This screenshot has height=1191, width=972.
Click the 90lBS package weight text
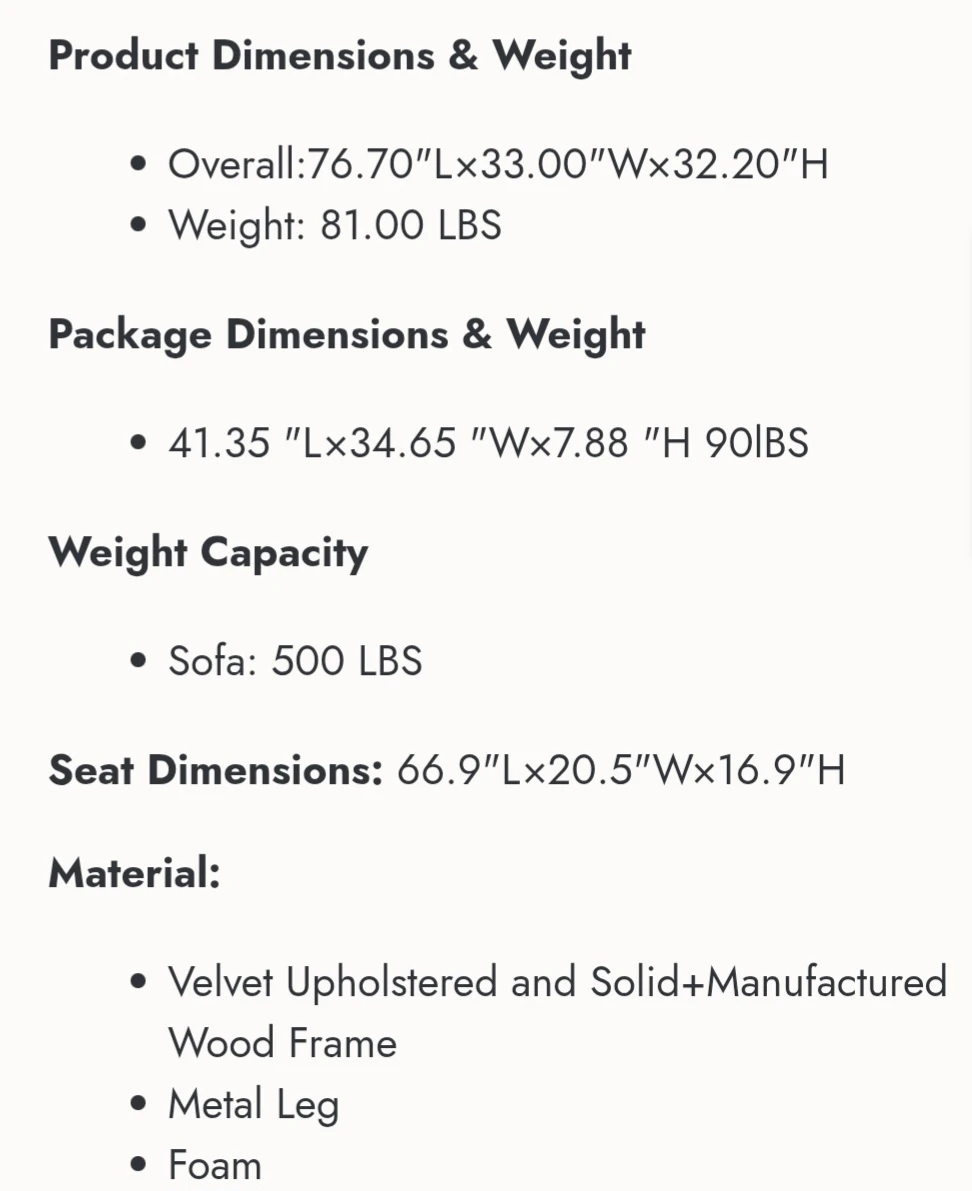[756, 443]
